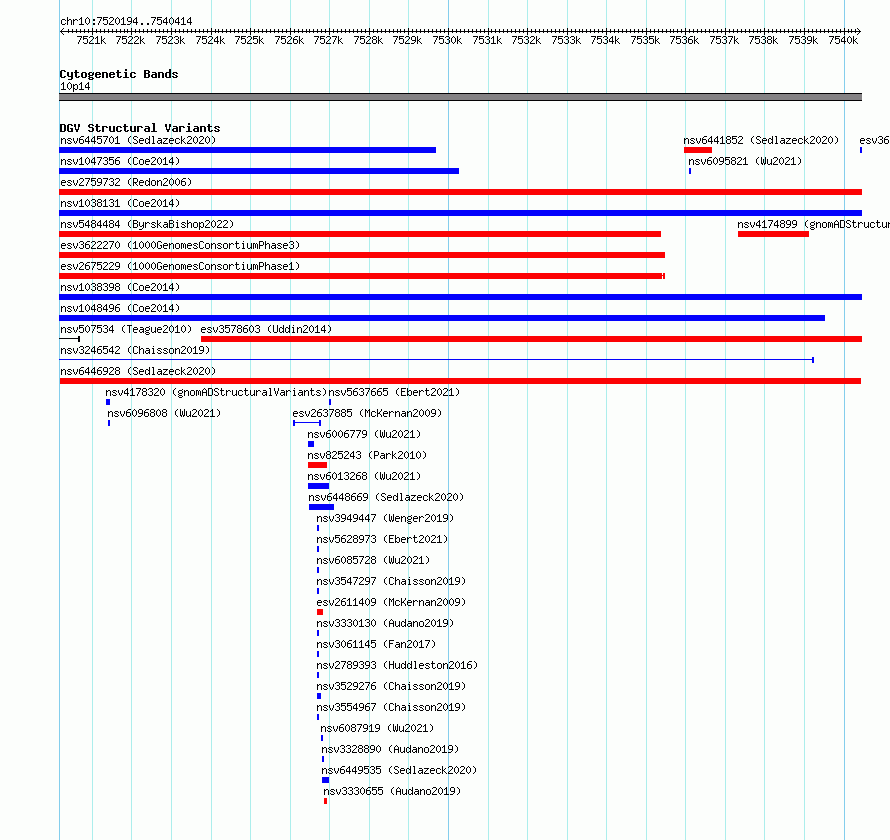Click the nsv4174899 gnomAD variant label
The image size is (890, 840).
coord(813,224)
